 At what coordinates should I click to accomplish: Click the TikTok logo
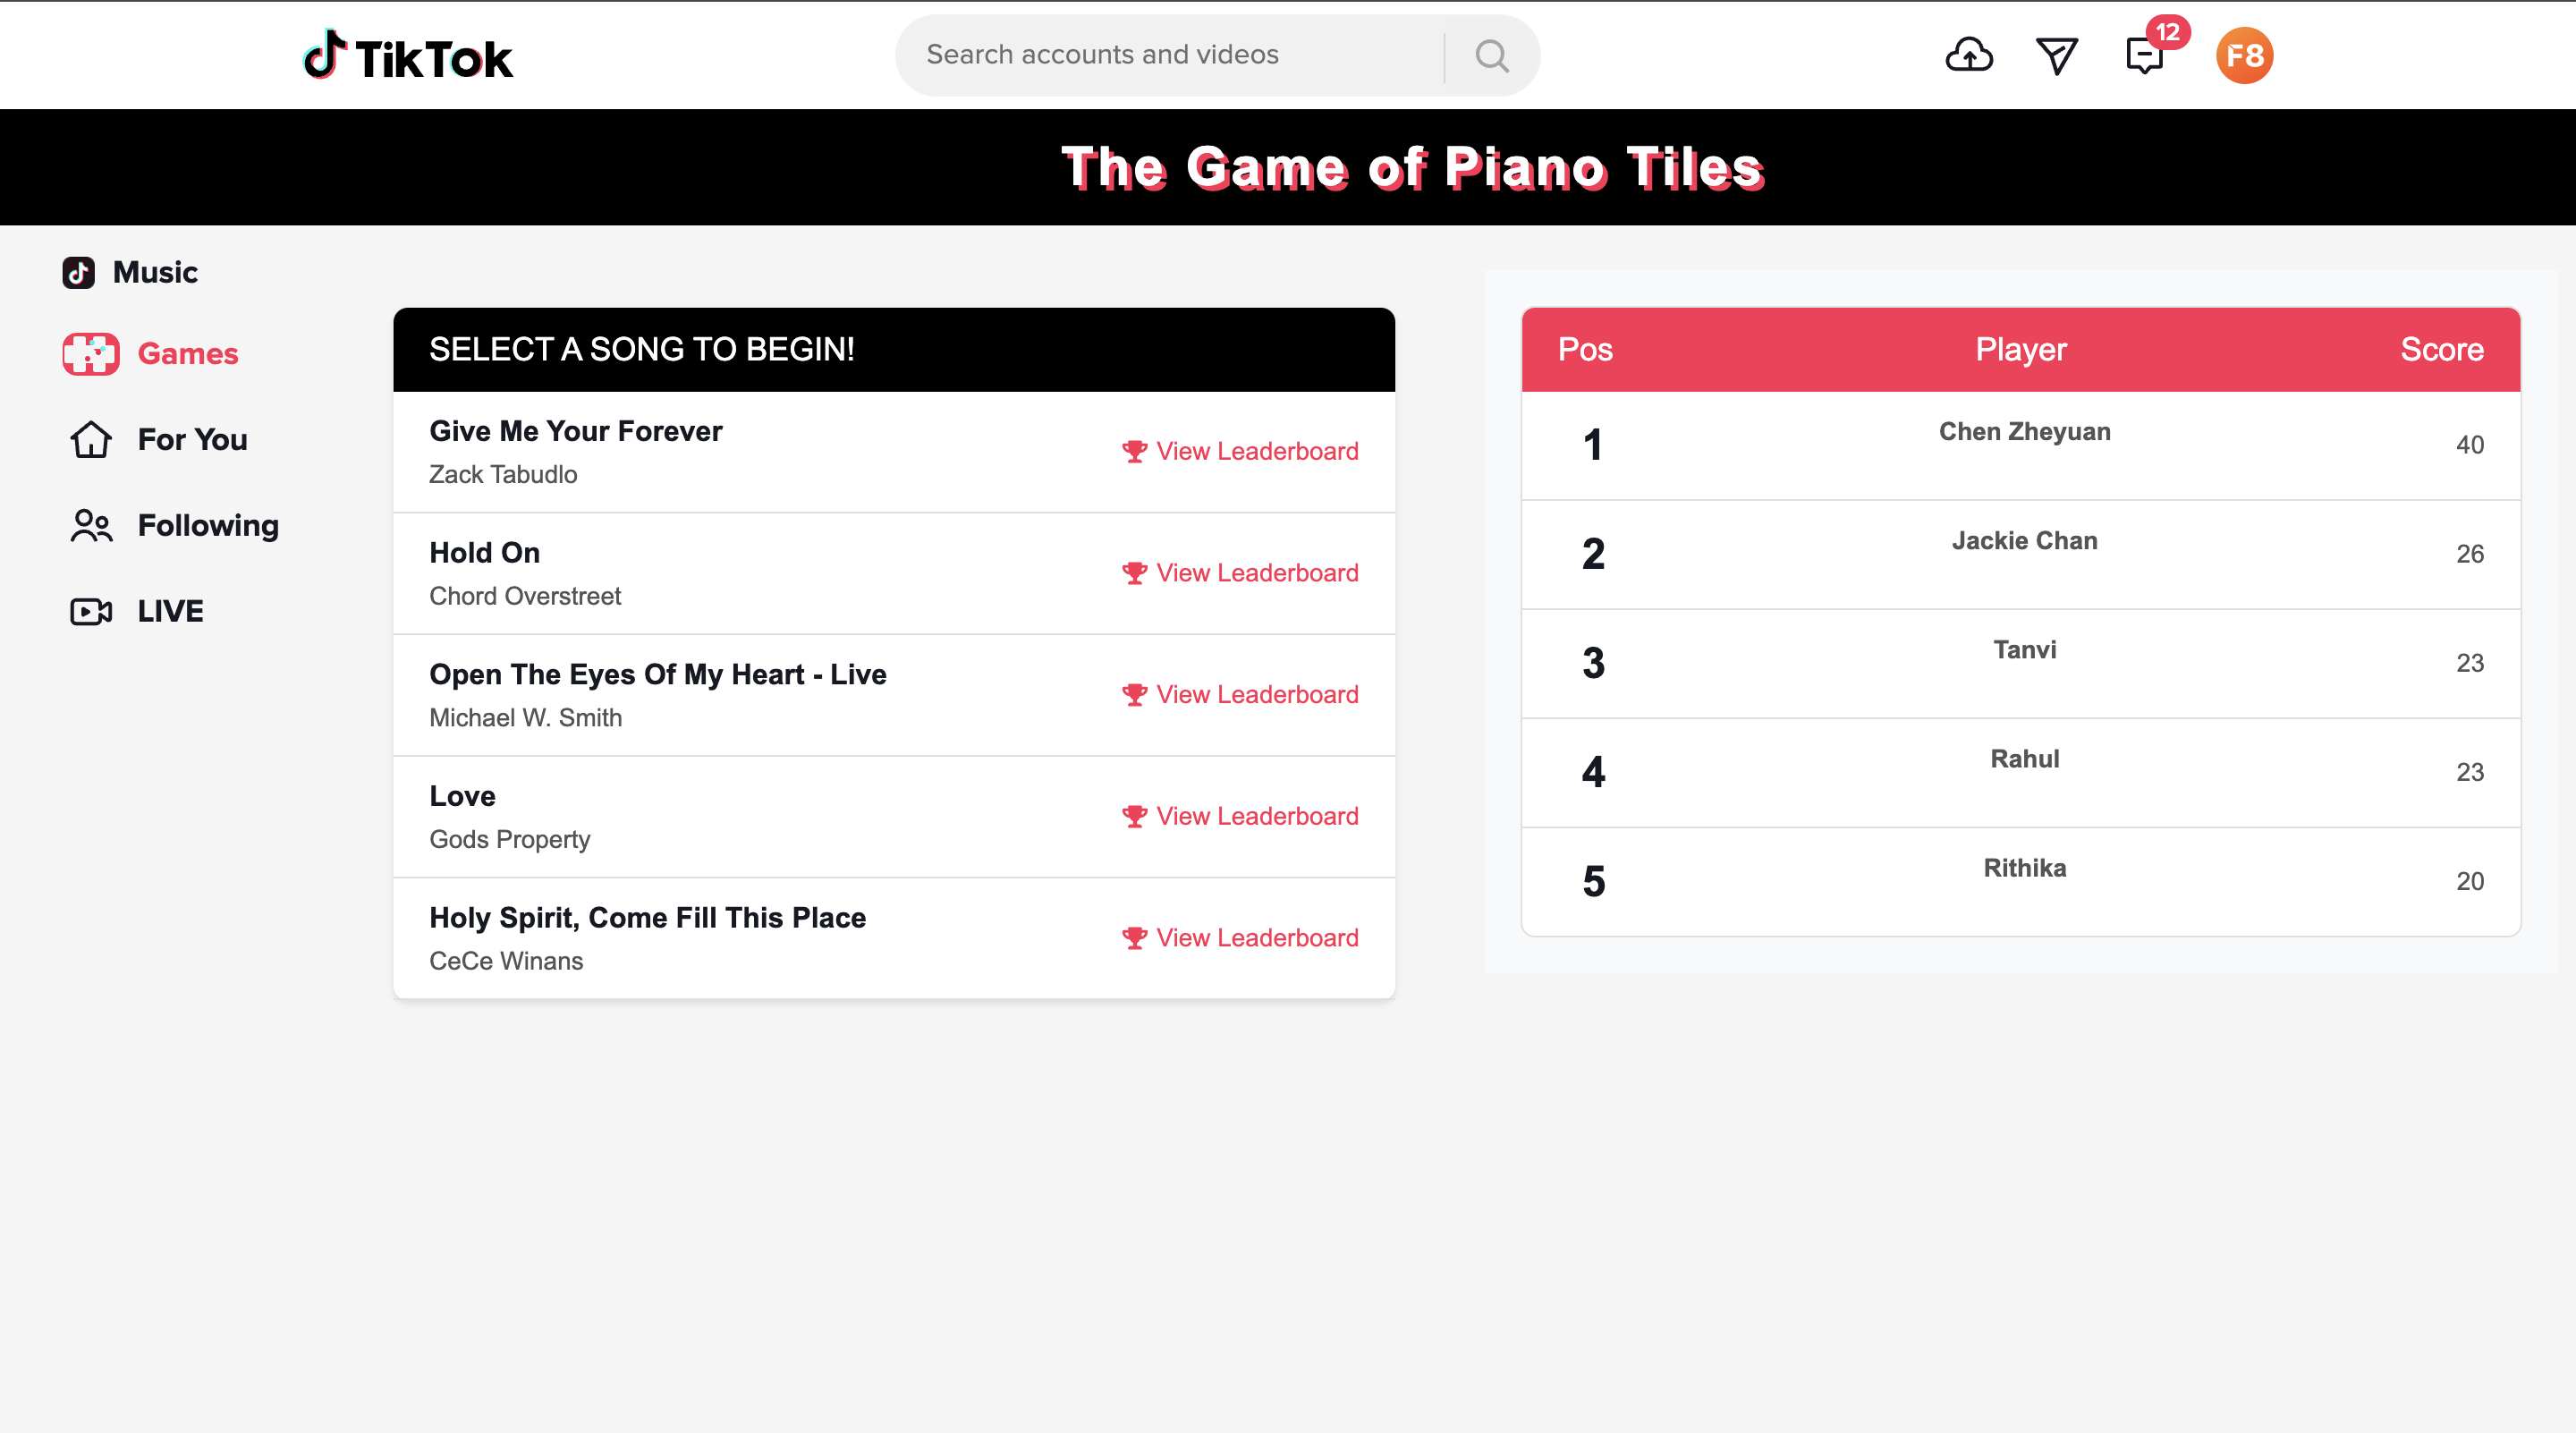coord(407,55)
